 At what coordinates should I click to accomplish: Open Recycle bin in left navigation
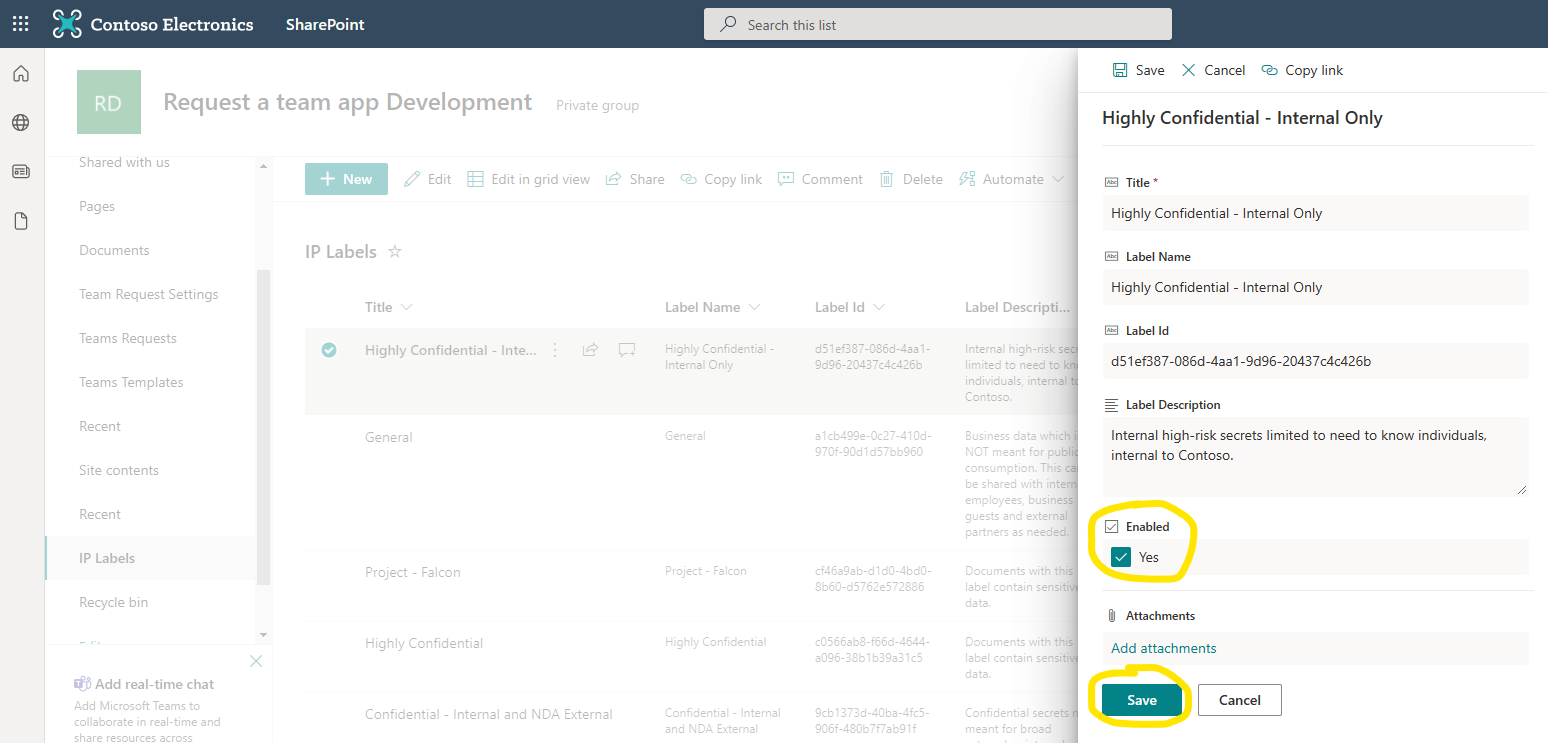(114, 602)
